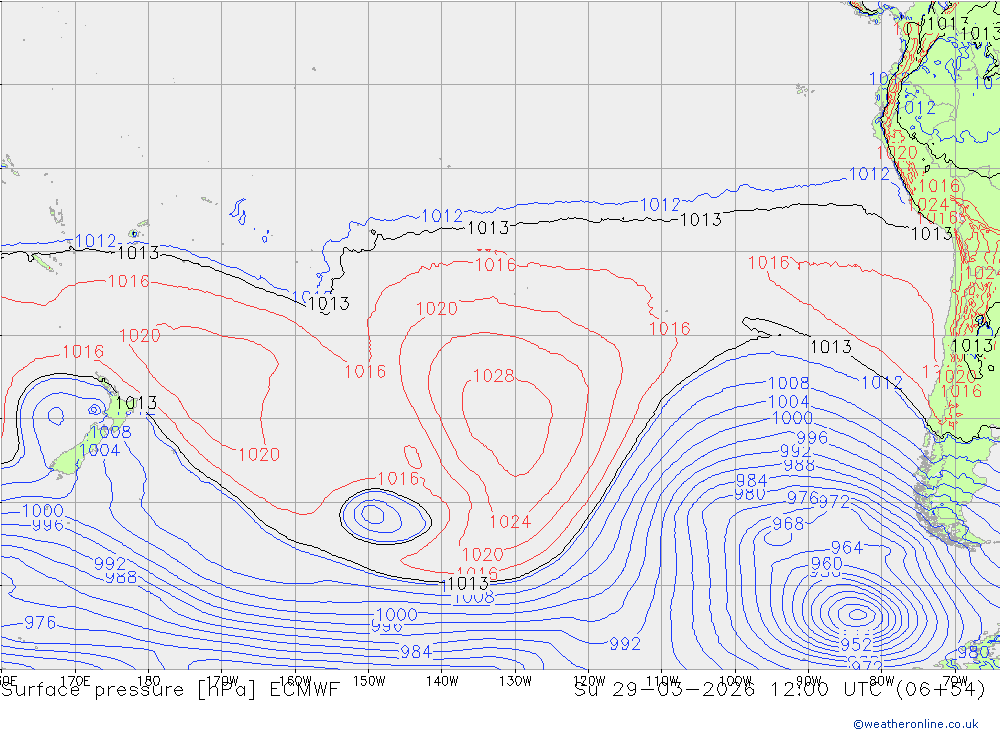Click the 1028 high pressure label

click(x=494, y=376)
